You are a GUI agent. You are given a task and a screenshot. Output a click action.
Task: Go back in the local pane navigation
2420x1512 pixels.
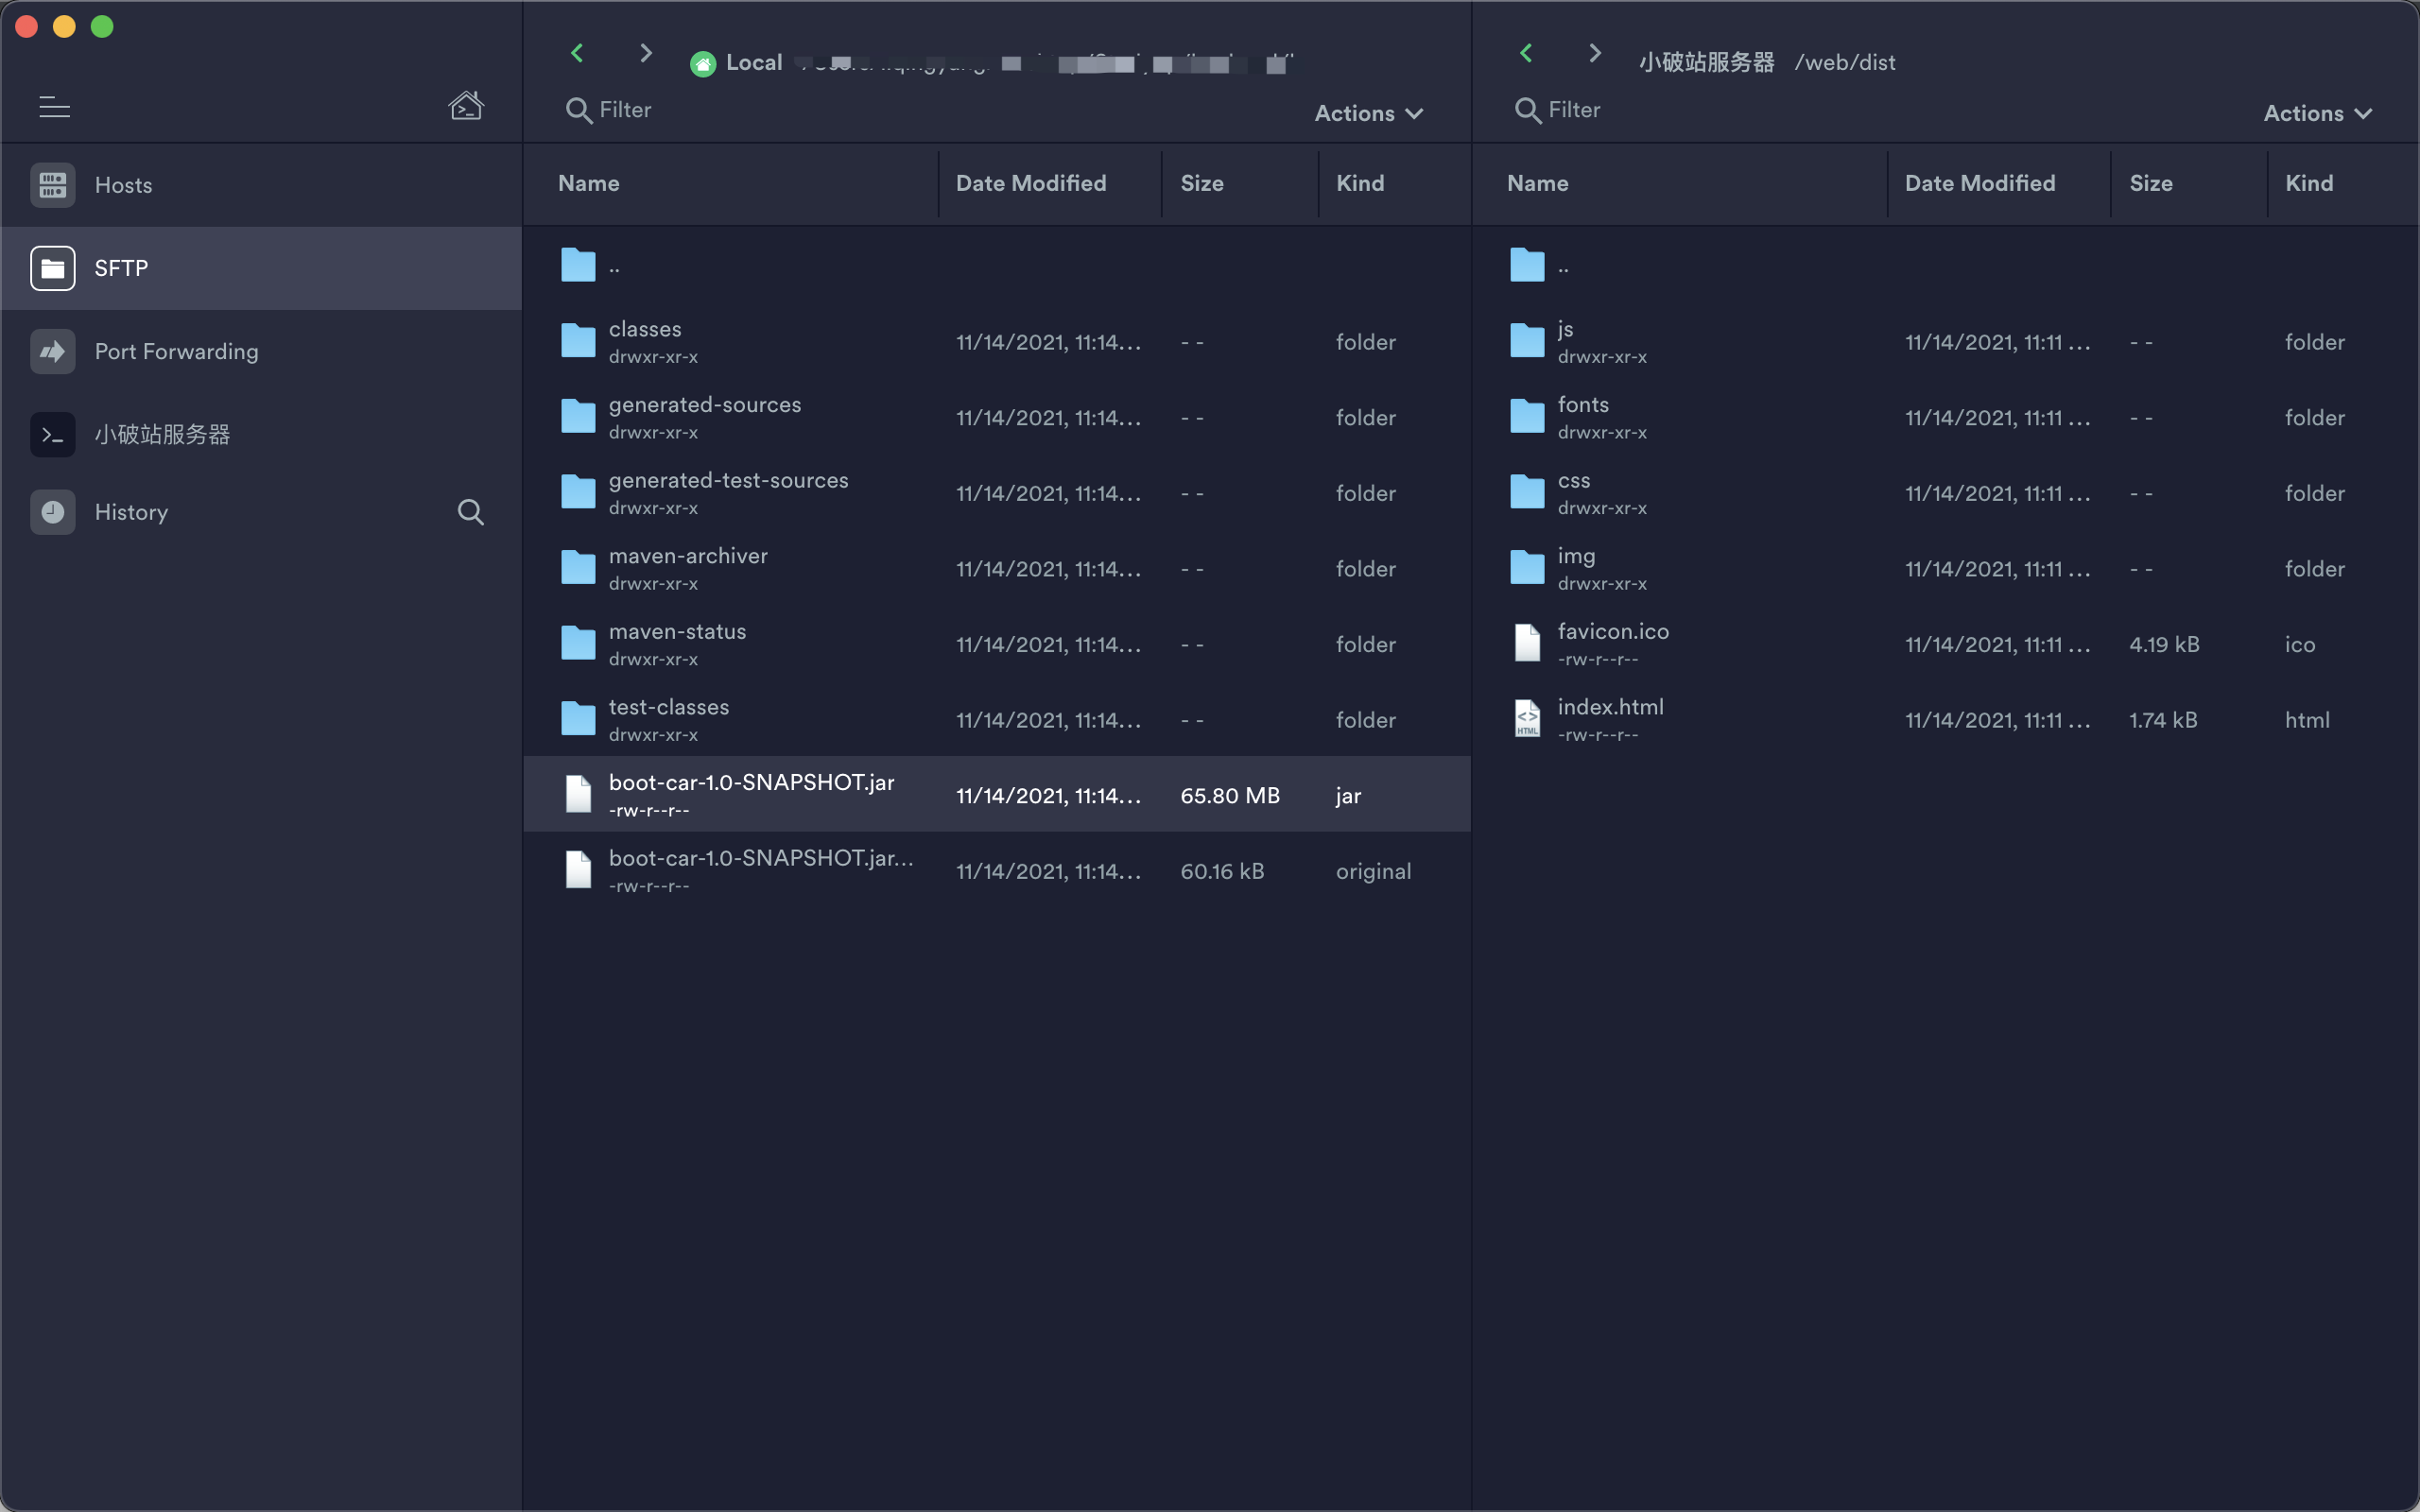tap(577, 53)
